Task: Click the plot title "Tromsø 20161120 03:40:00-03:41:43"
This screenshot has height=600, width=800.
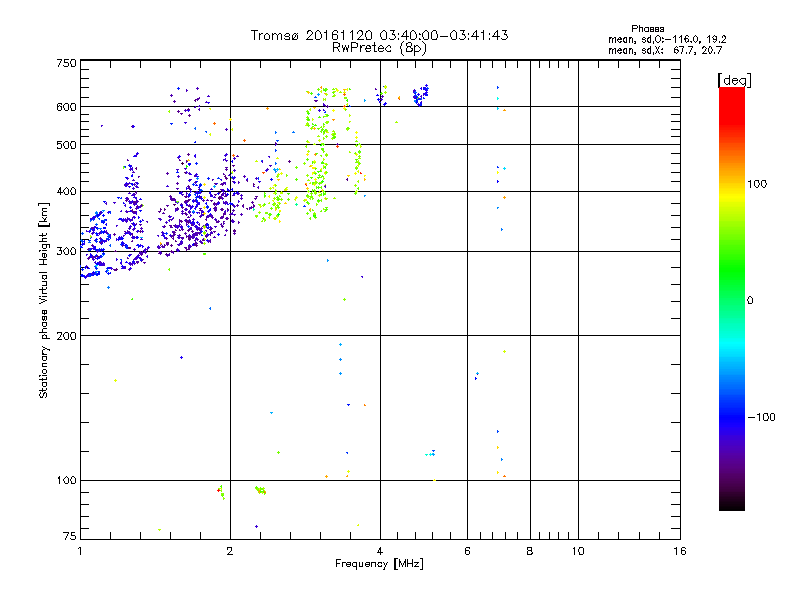Action: (x=379, y=35)
